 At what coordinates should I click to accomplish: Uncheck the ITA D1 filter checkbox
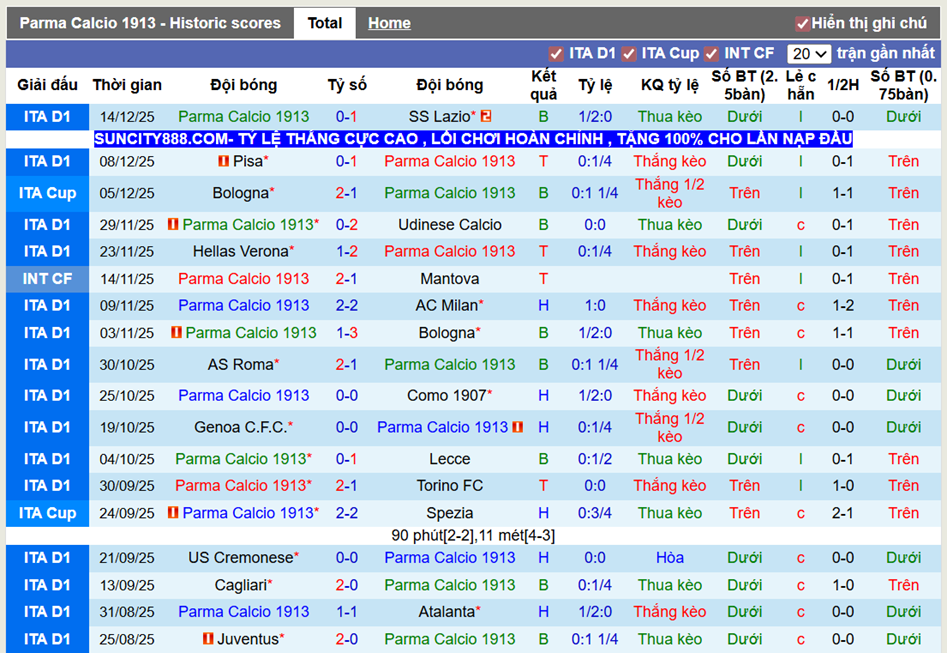(556, 54)
